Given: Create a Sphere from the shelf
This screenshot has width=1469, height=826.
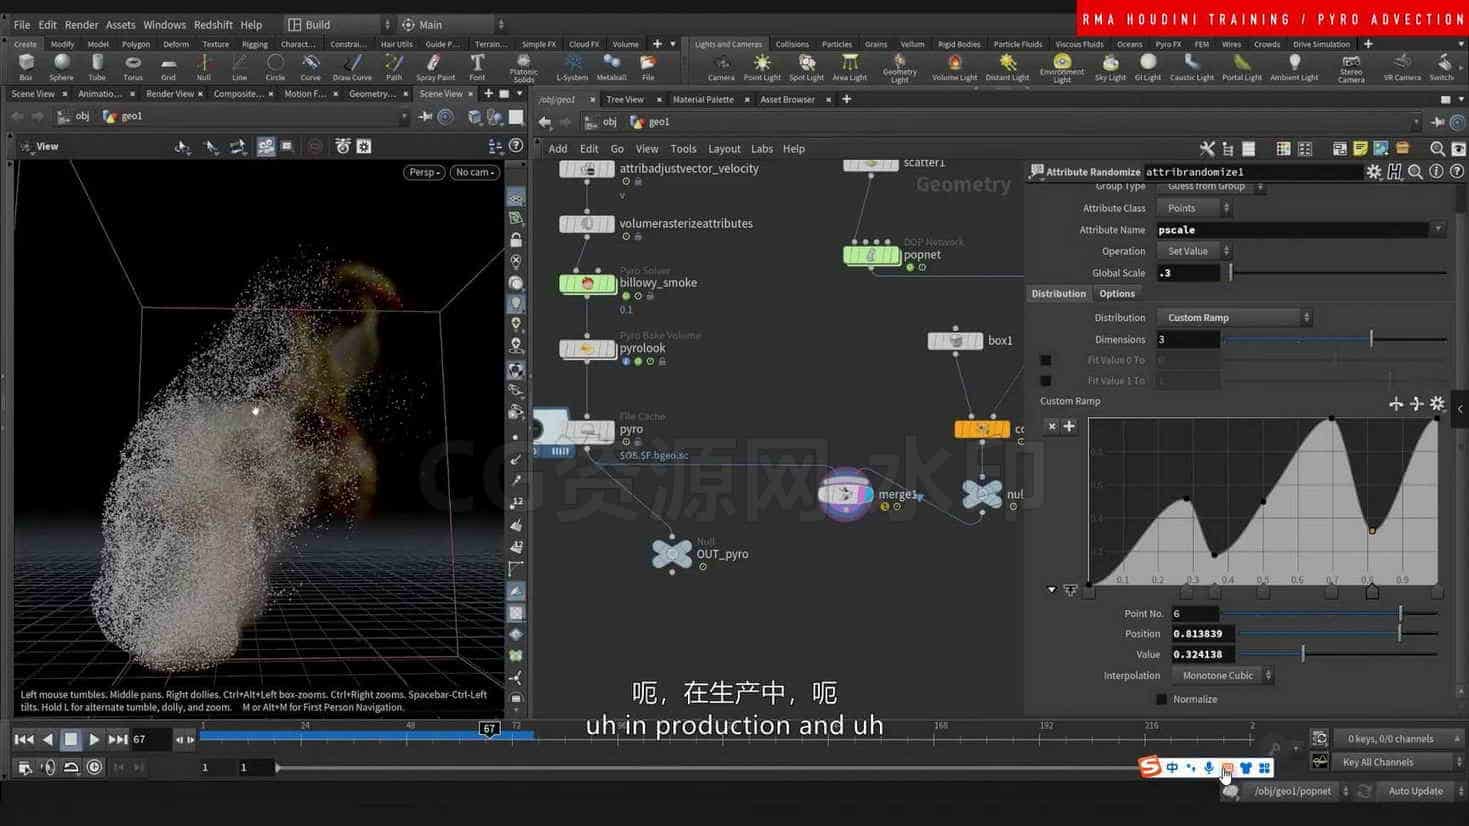Looking at the screenshot, I should (x=61, y=67).
